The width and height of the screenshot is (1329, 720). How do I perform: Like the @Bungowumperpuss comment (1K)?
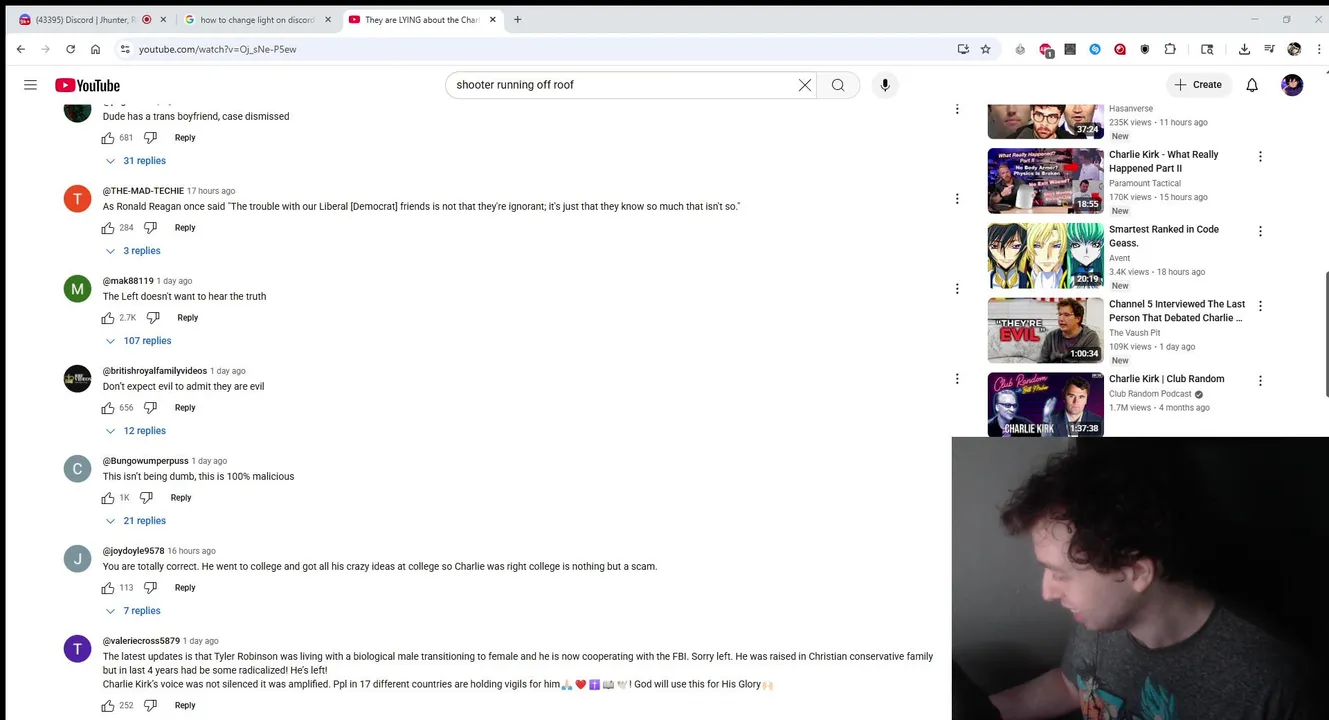pyautogui.click(x=108, y=498)
